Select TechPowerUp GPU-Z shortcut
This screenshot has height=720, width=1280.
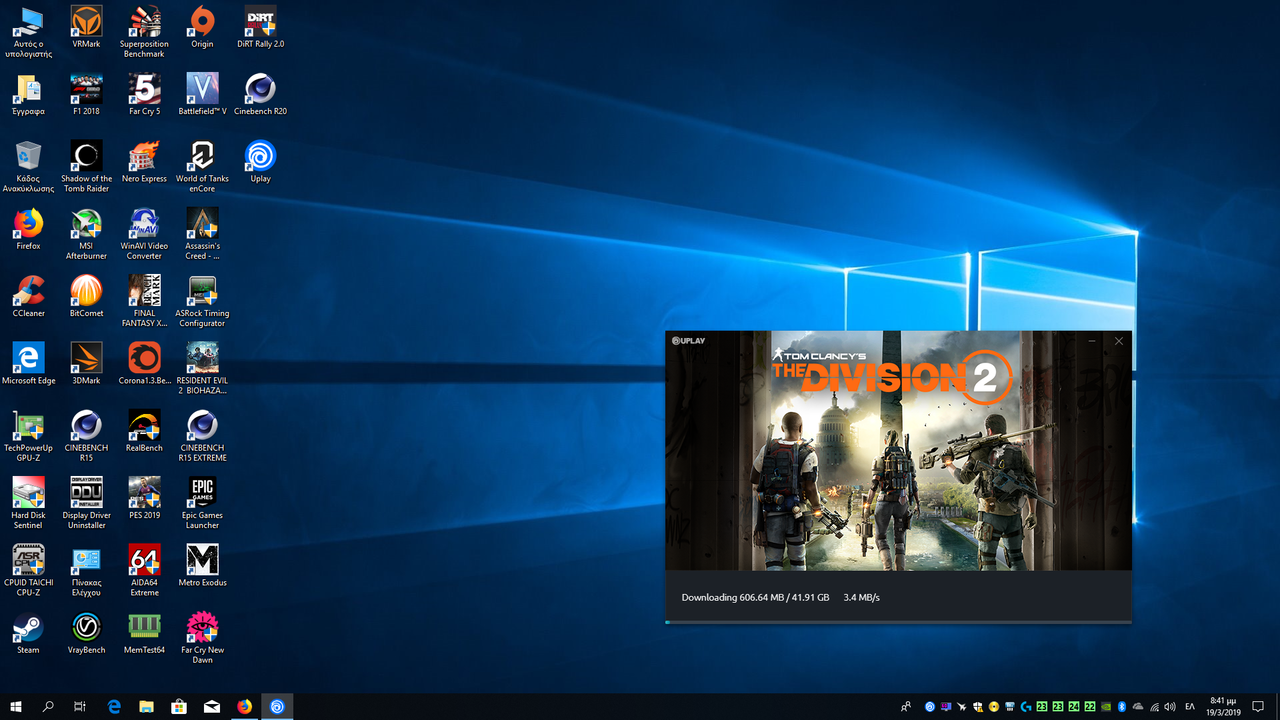(x=28, y=435)
